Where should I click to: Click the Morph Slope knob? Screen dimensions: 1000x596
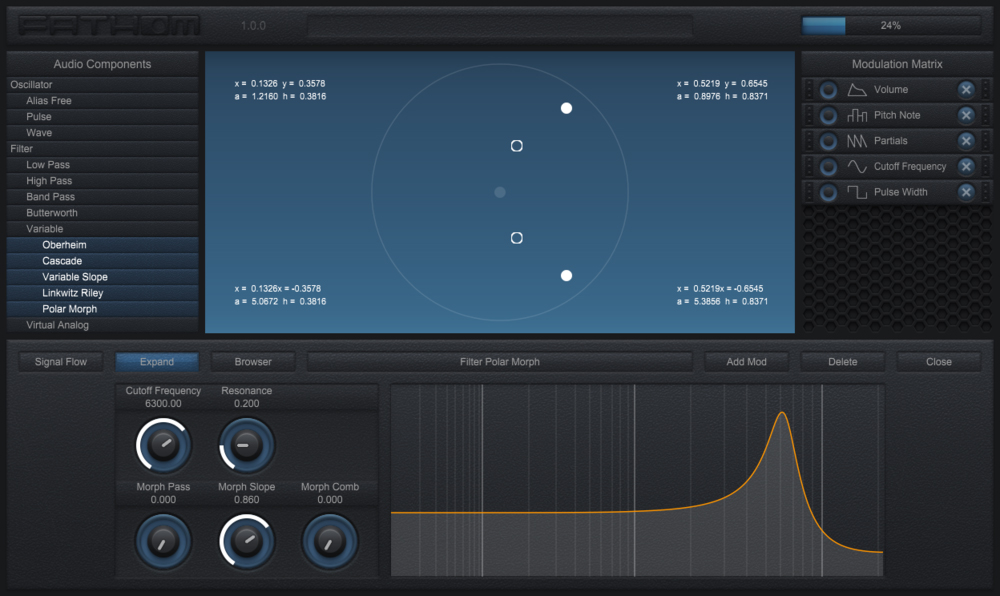pyautogui.click(x=246, y=541)
